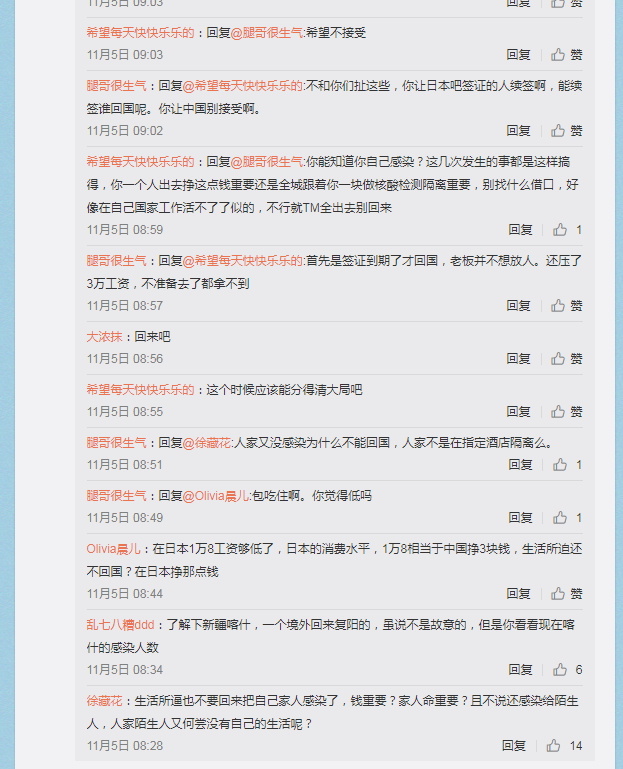Like the 09:03 comment saying 希望不接受
This screenshot has height=769, width=623.
click(x=566, y=54)
